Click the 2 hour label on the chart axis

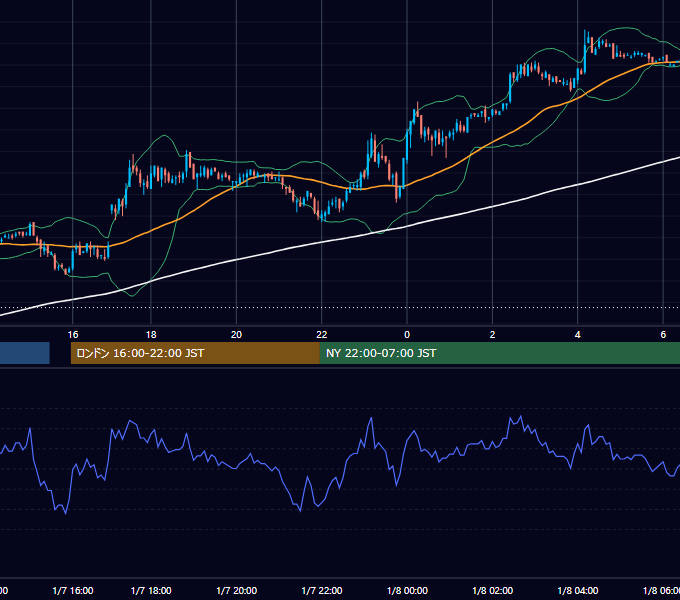pos(492,335)
